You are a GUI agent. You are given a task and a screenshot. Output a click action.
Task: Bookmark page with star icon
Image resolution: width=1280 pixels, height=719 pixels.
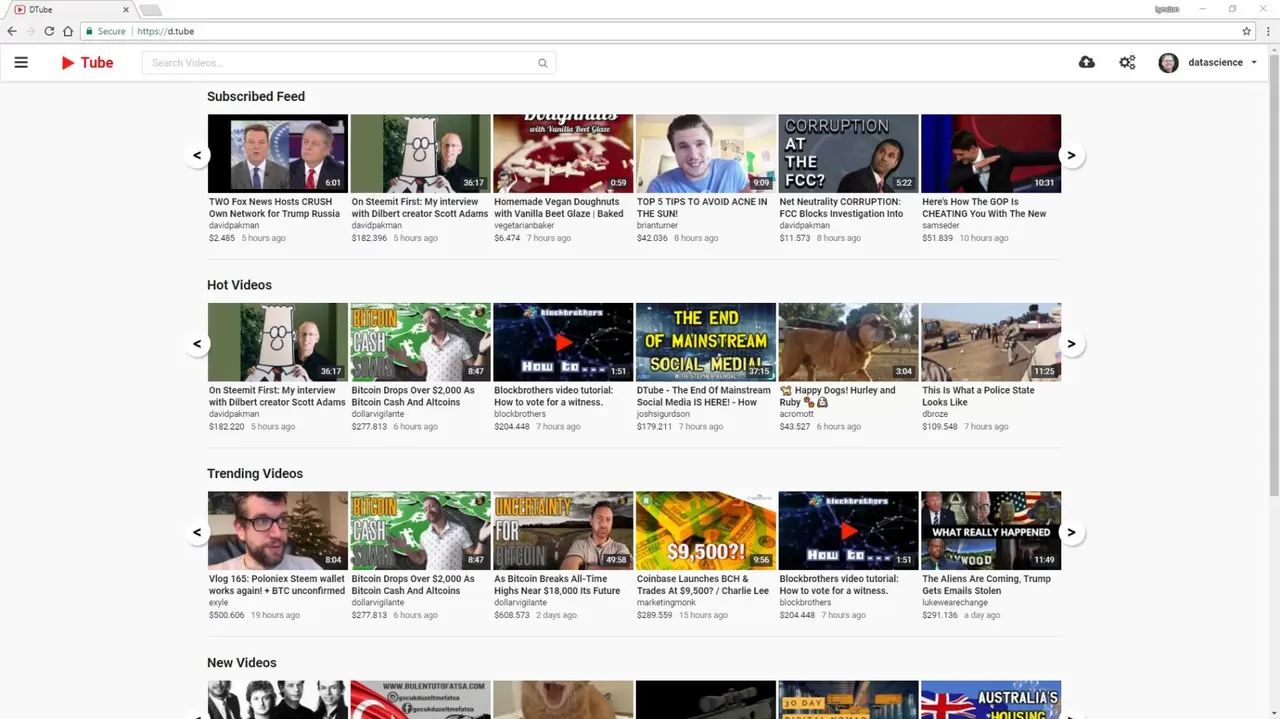1247,31
